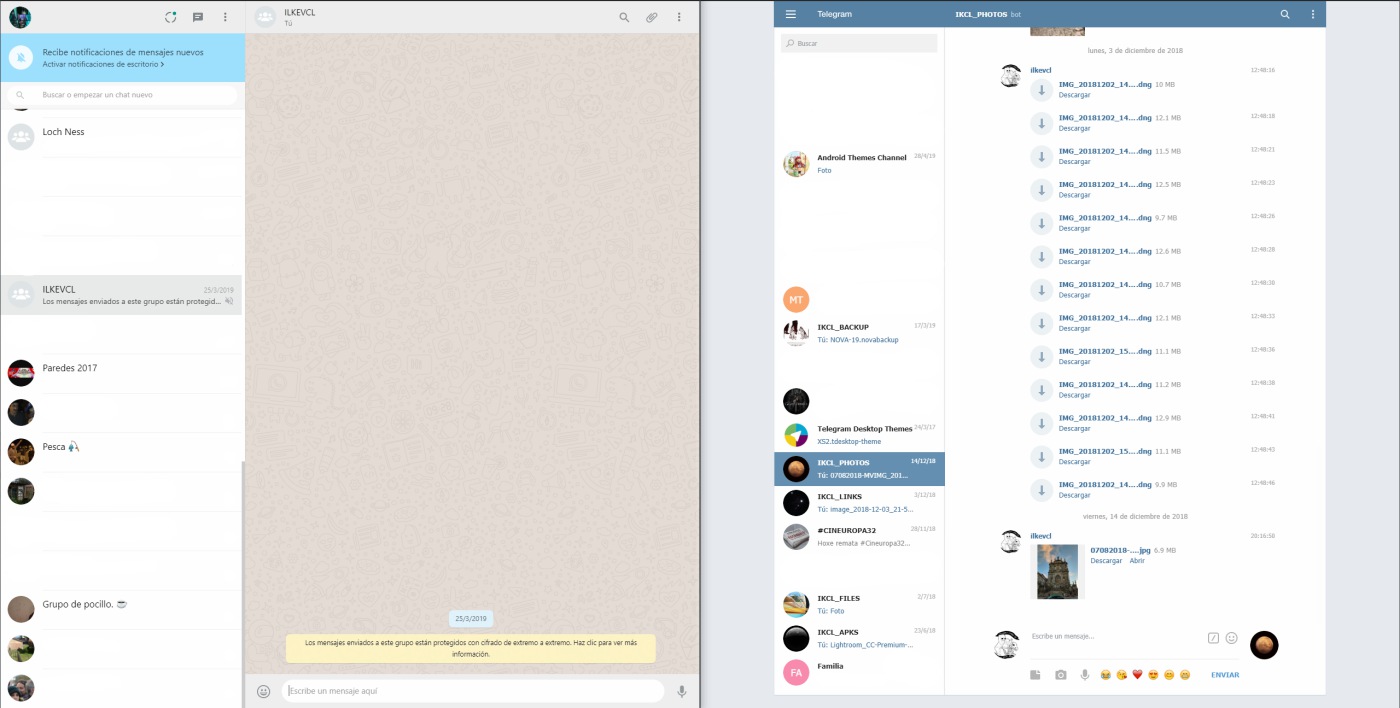Open Telegram chat options three-dot menu
This screenshot has height=708, width=1400.
[1313, 14]
